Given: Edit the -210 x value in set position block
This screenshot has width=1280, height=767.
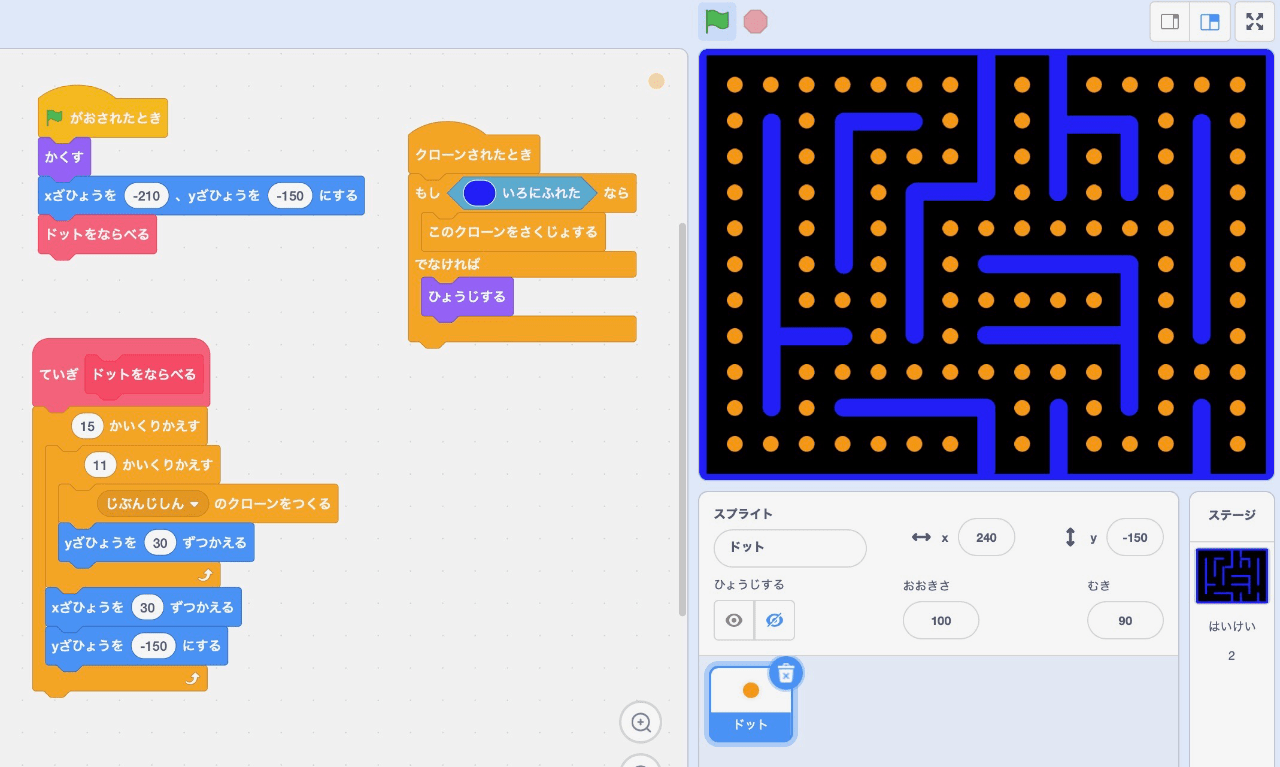Looking at the screenshot, I should (146, 195).
